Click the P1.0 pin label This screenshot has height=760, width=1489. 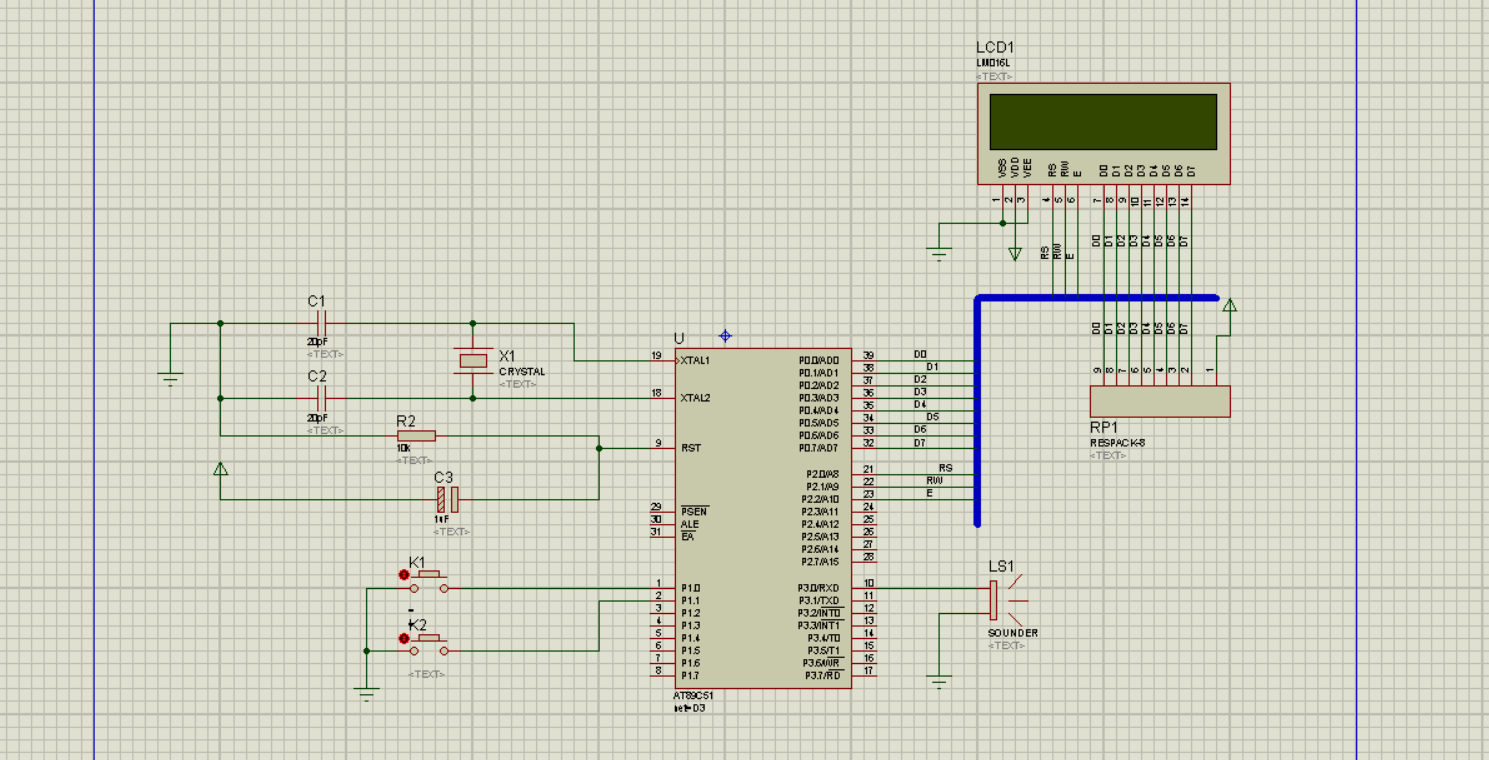click(x=690, y=588)
